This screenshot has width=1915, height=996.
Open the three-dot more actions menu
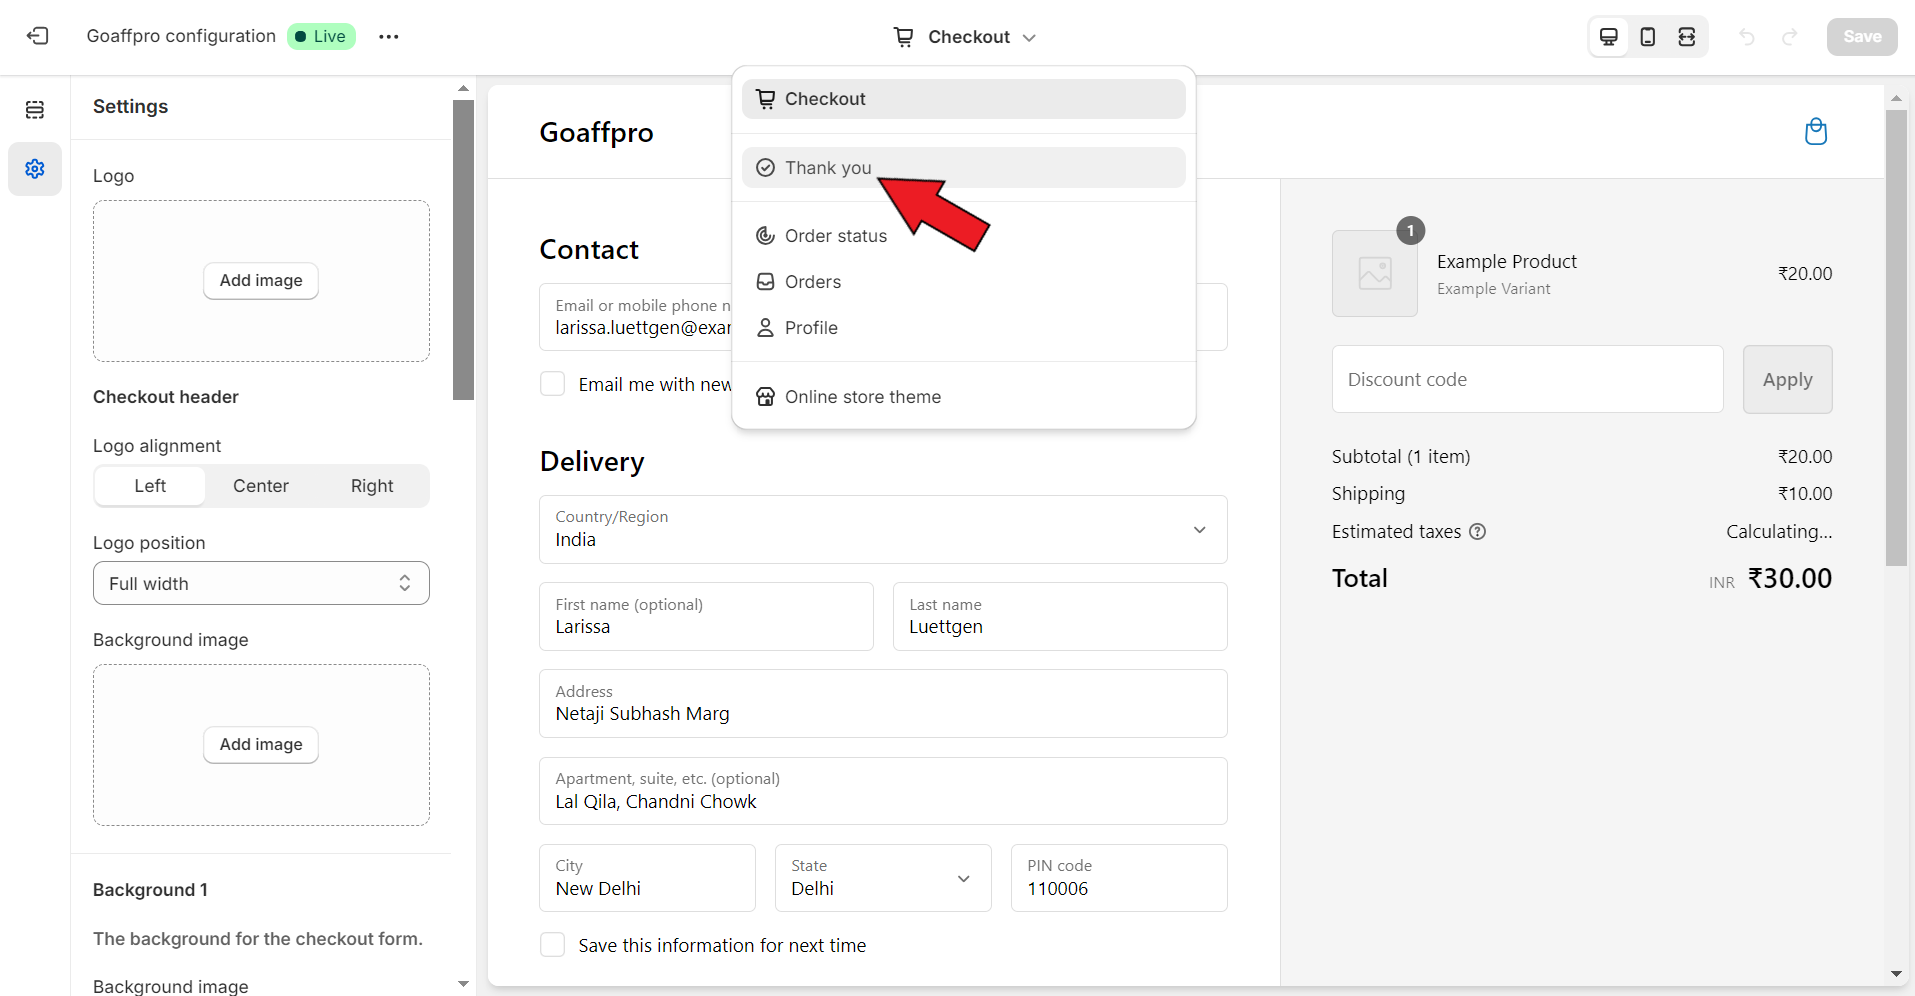(389, 37)
